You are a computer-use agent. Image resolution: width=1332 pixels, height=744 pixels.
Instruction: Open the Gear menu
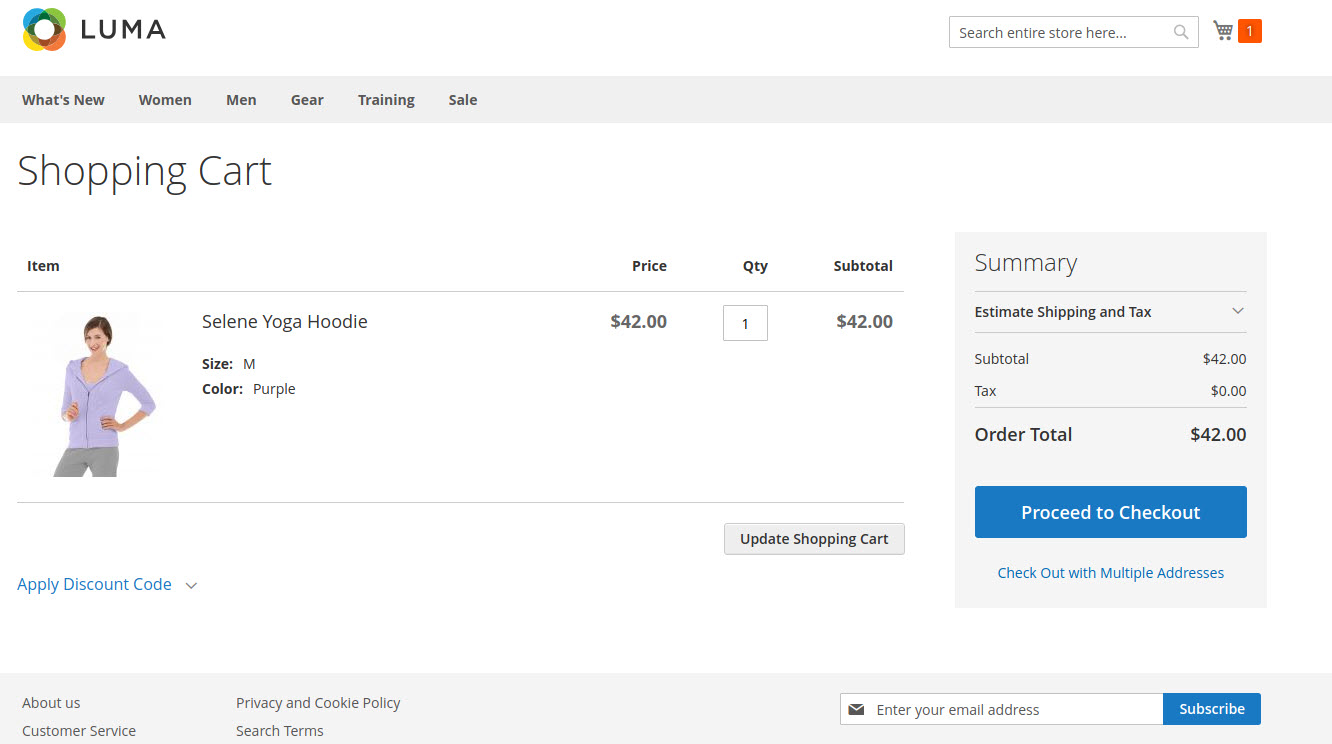click(x=307, y=100)
